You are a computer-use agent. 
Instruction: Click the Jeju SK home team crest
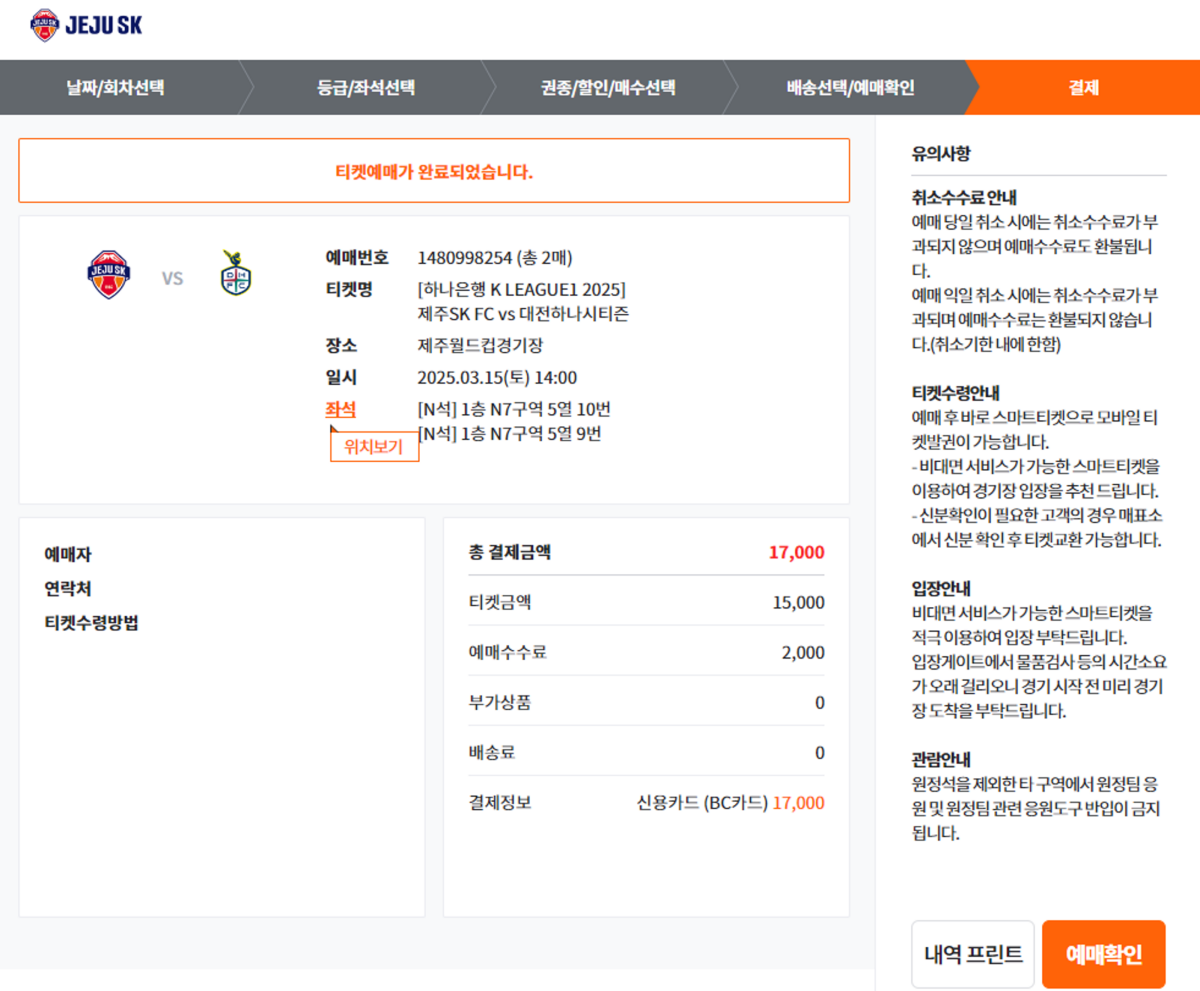pos(109,275)
